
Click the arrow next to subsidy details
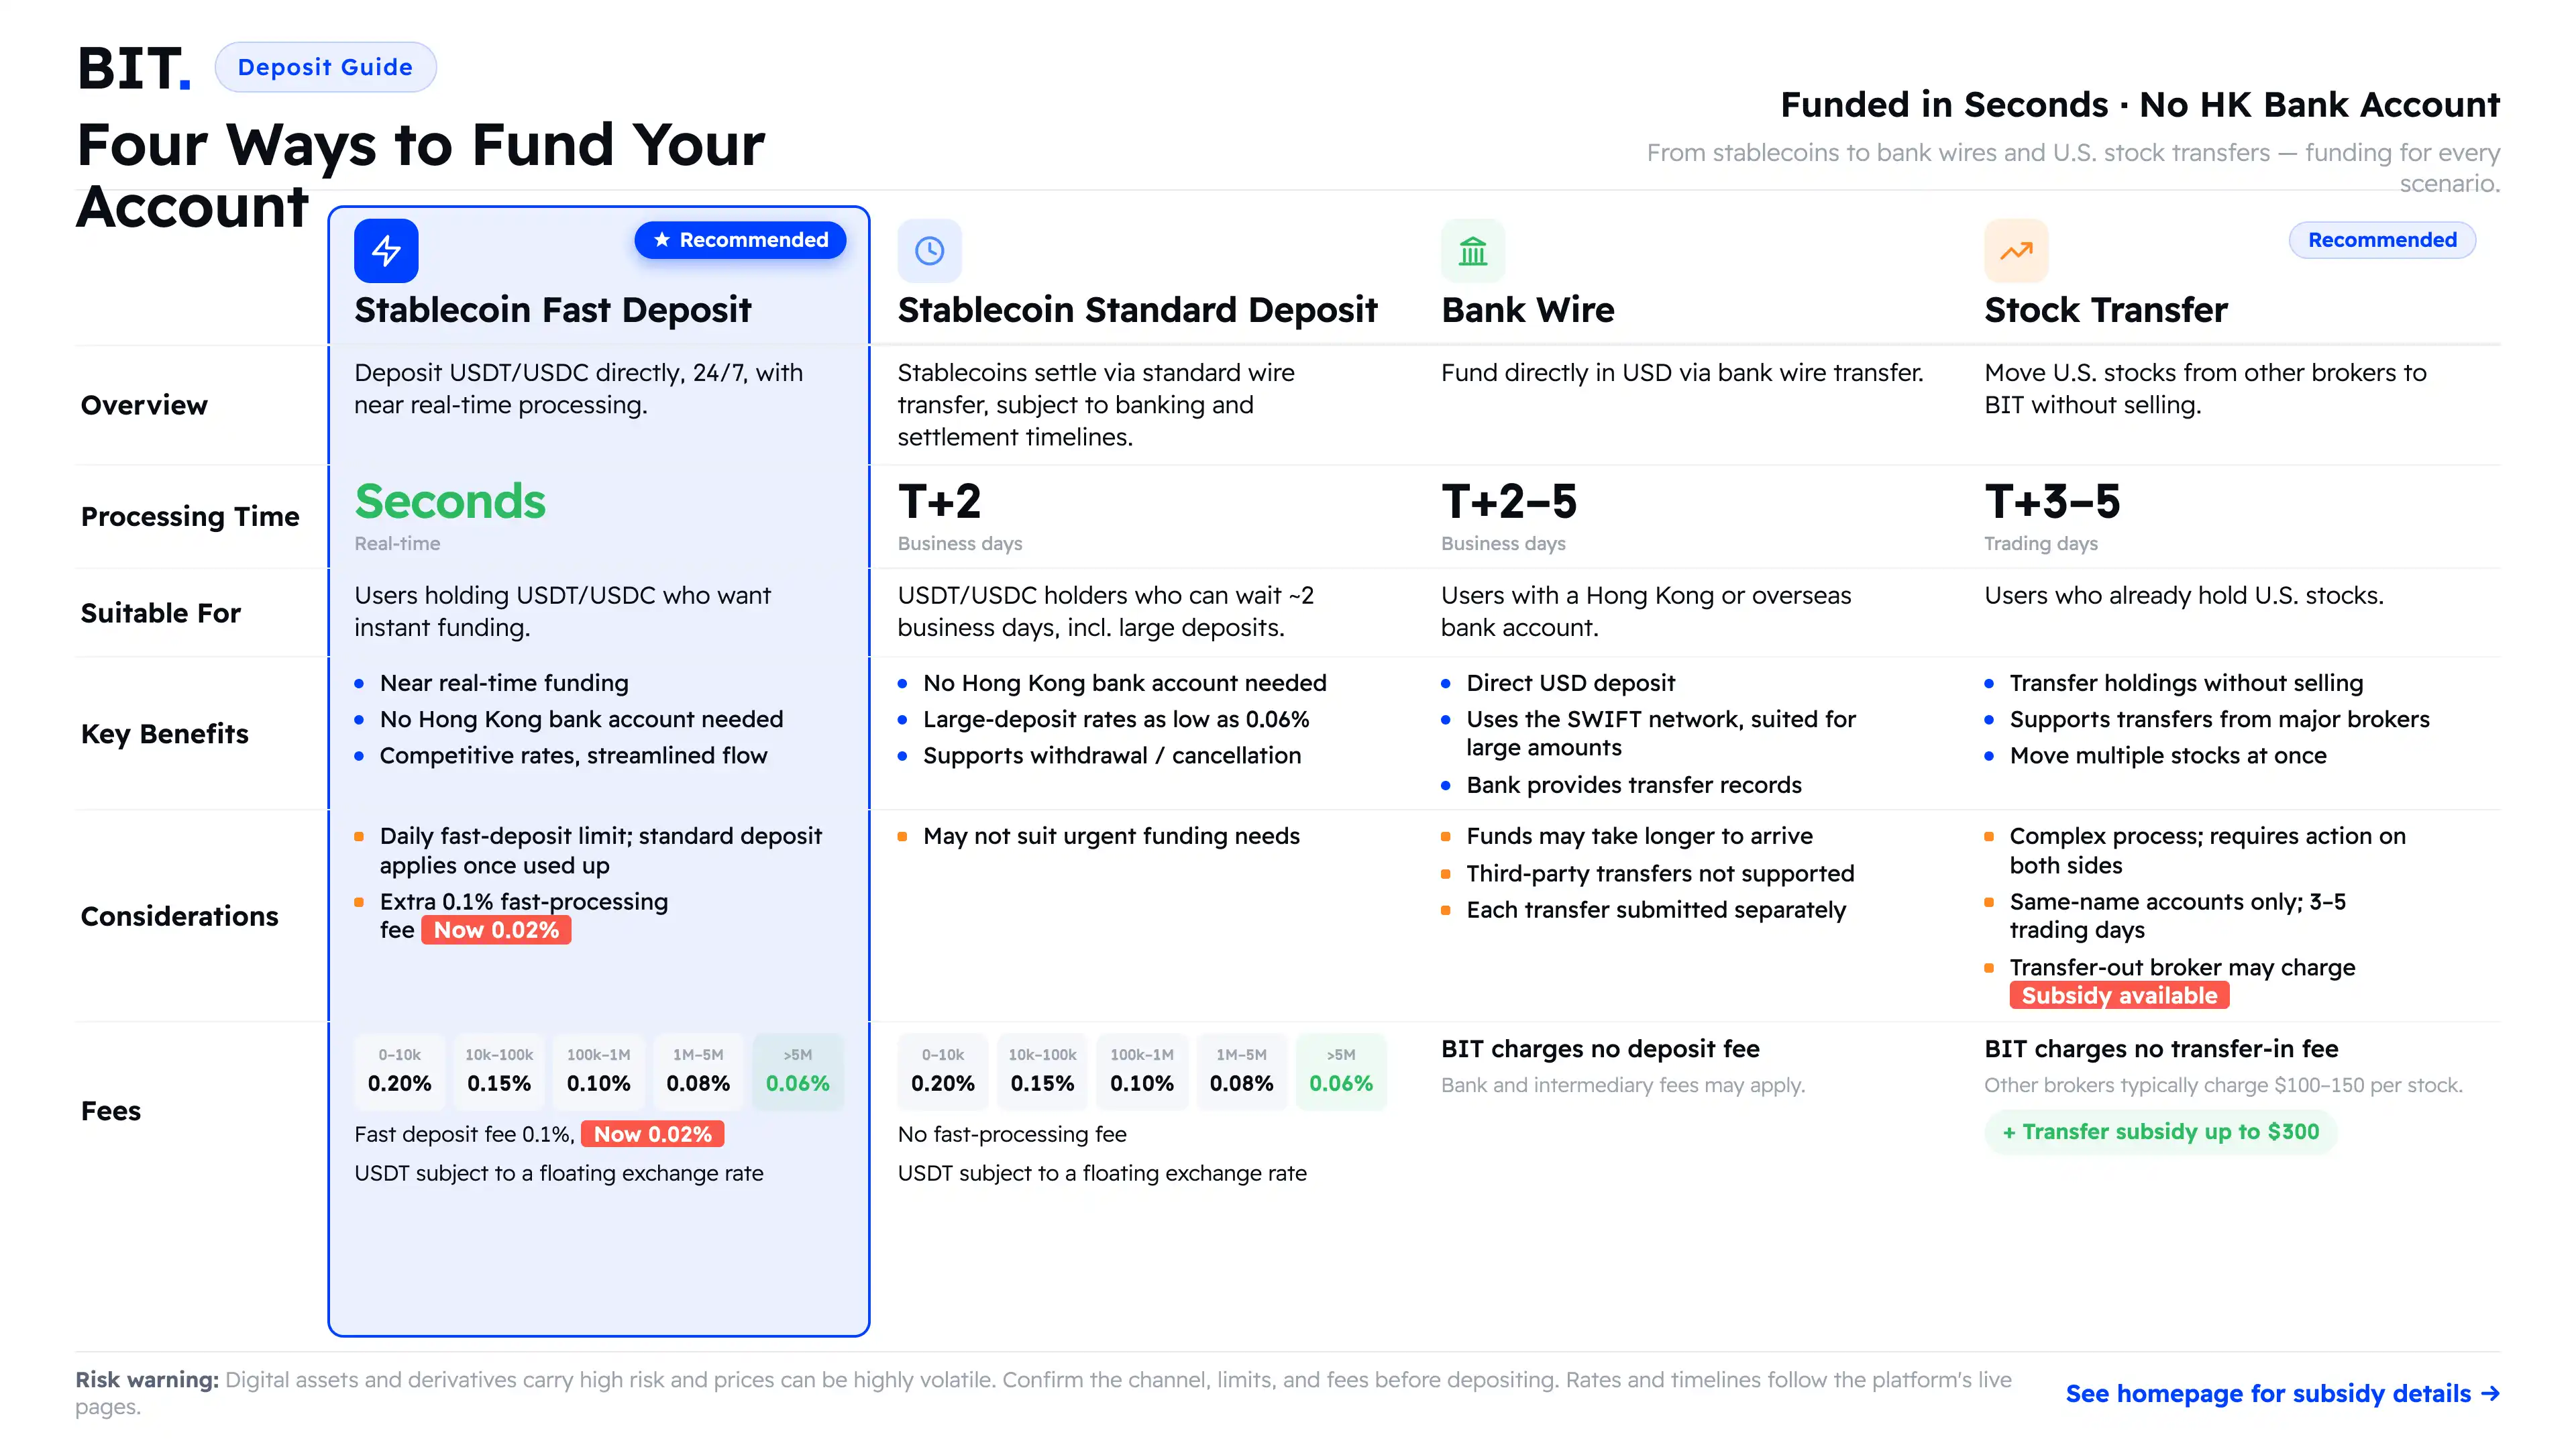point(2490,1393)
